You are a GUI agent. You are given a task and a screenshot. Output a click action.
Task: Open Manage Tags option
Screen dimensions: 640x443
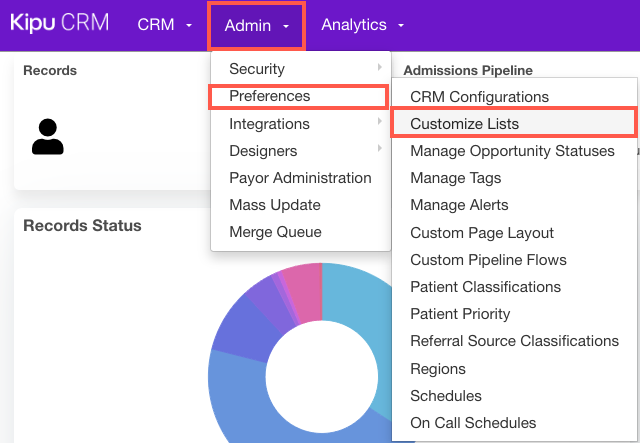(455, 178)
